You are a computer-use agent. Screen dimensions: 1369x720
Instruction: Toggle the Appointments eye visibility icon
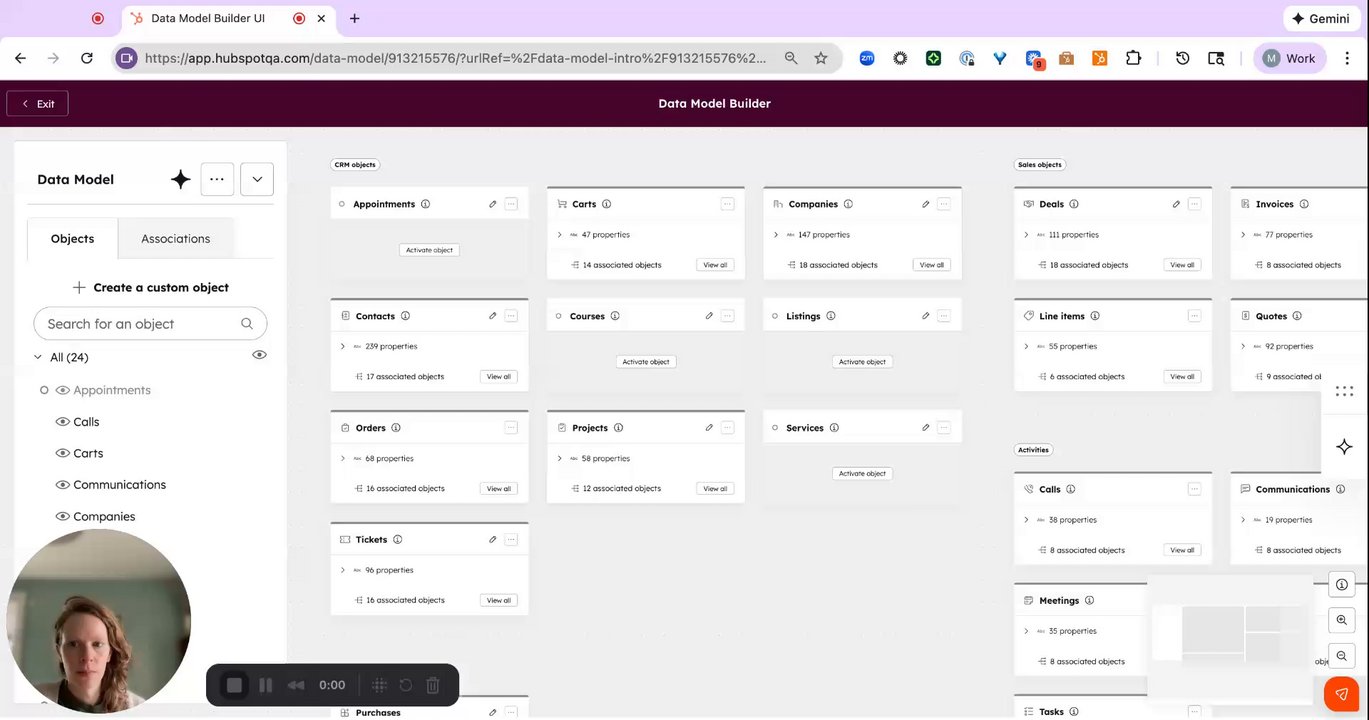point(62,391)
